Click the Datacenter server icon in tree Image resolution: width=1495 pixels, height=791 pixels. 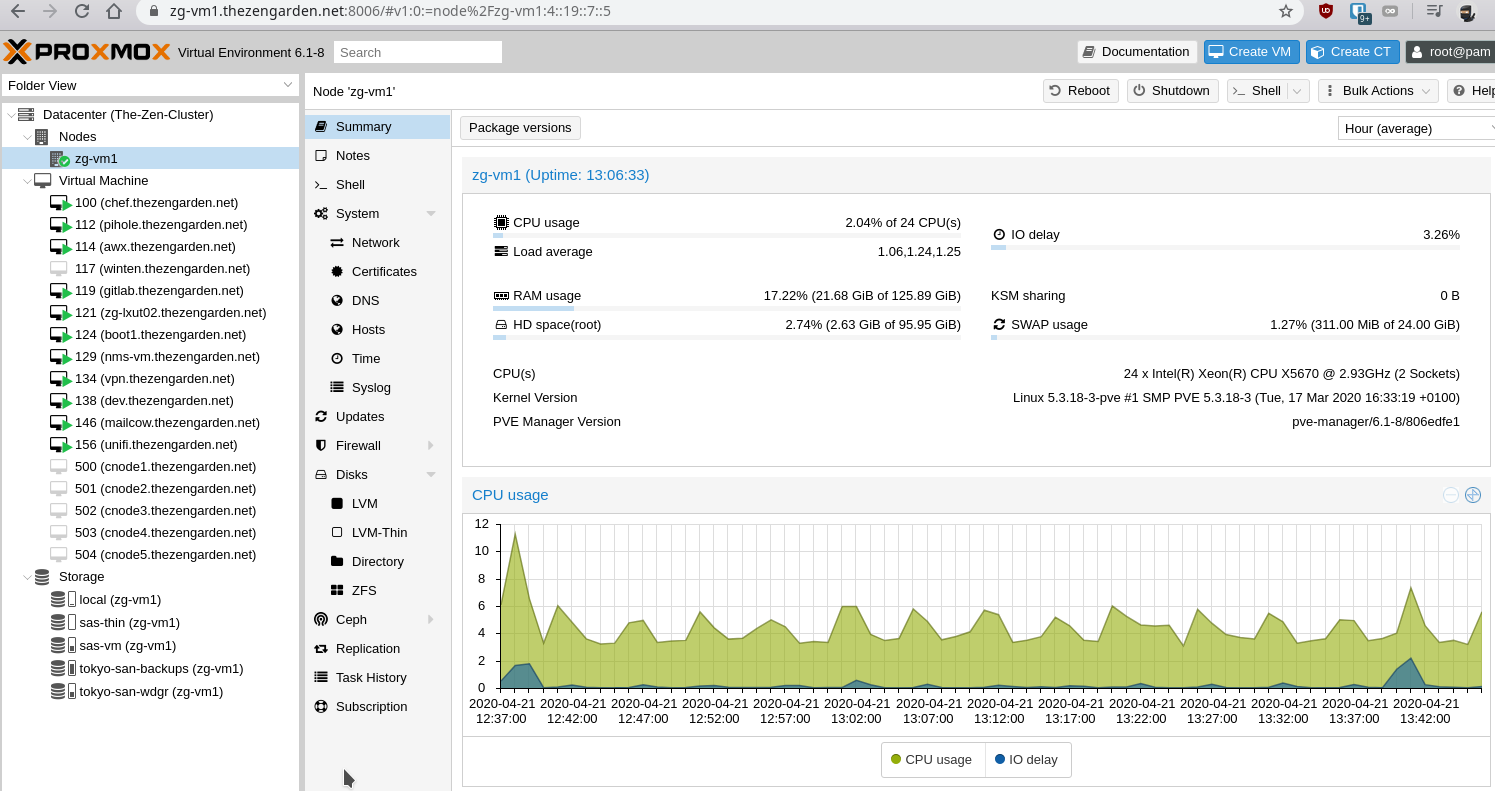pos(26,114)
